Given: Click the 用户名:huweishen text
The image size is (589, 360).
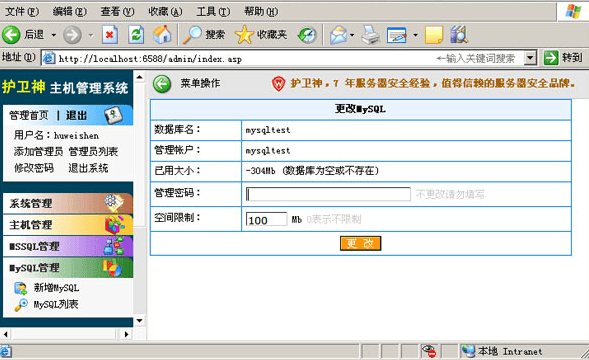Looking at the screenshot, I should 56,135.
